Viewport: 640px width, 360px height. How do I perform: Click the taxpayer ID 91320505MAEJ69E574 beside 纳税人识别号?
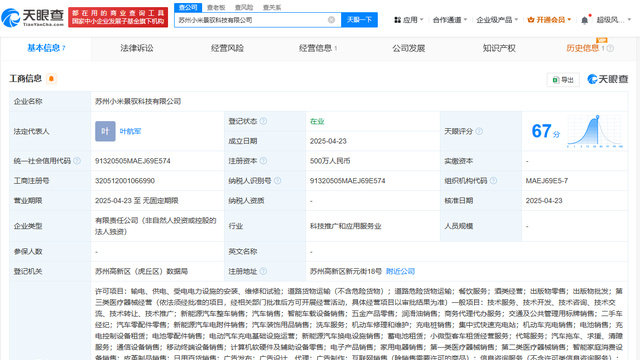347,181
